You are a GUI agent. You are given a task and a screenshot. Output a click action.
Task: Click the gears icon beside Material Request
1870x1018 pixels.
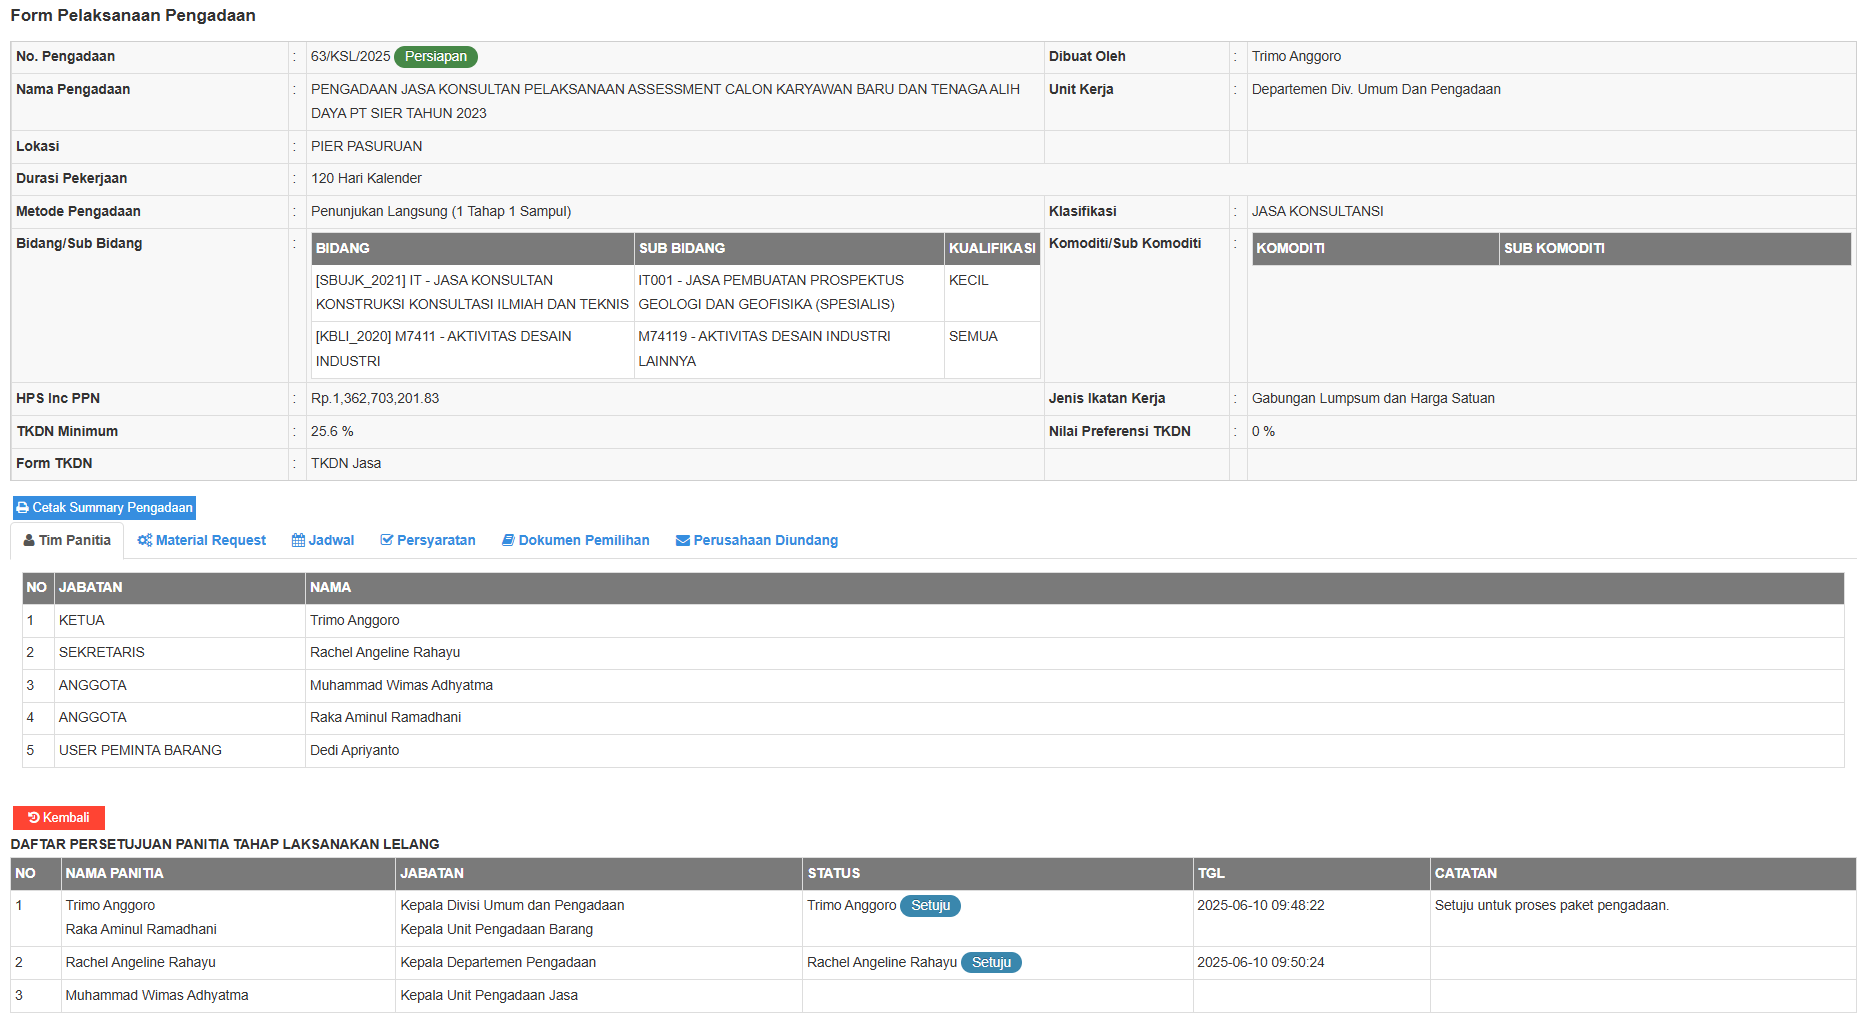pyautogui.click(x=145, y=541)
